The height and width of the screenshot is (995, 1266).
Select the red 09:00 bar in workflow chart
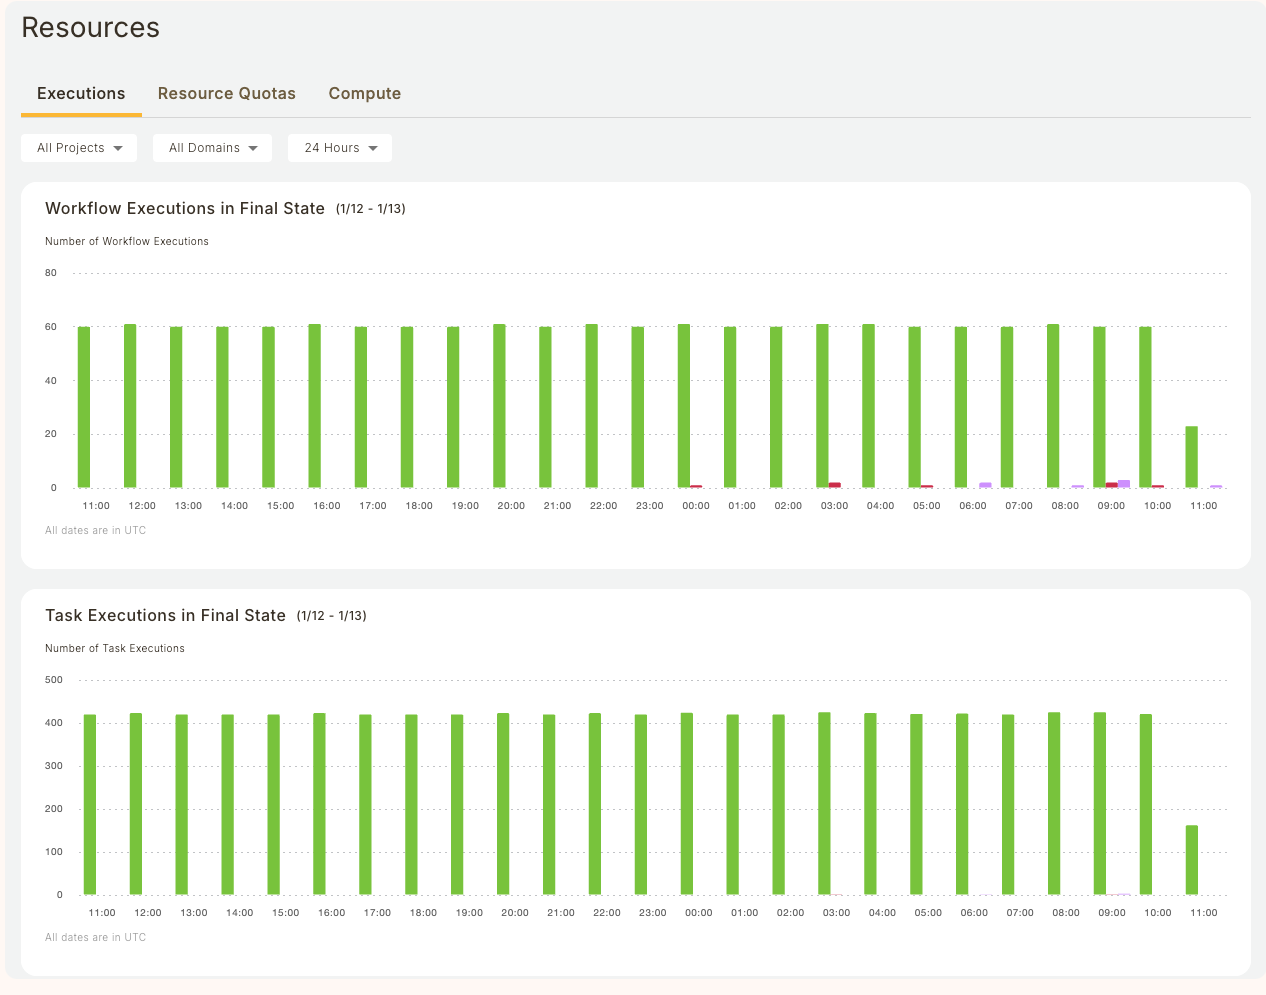click(1111, 485)
